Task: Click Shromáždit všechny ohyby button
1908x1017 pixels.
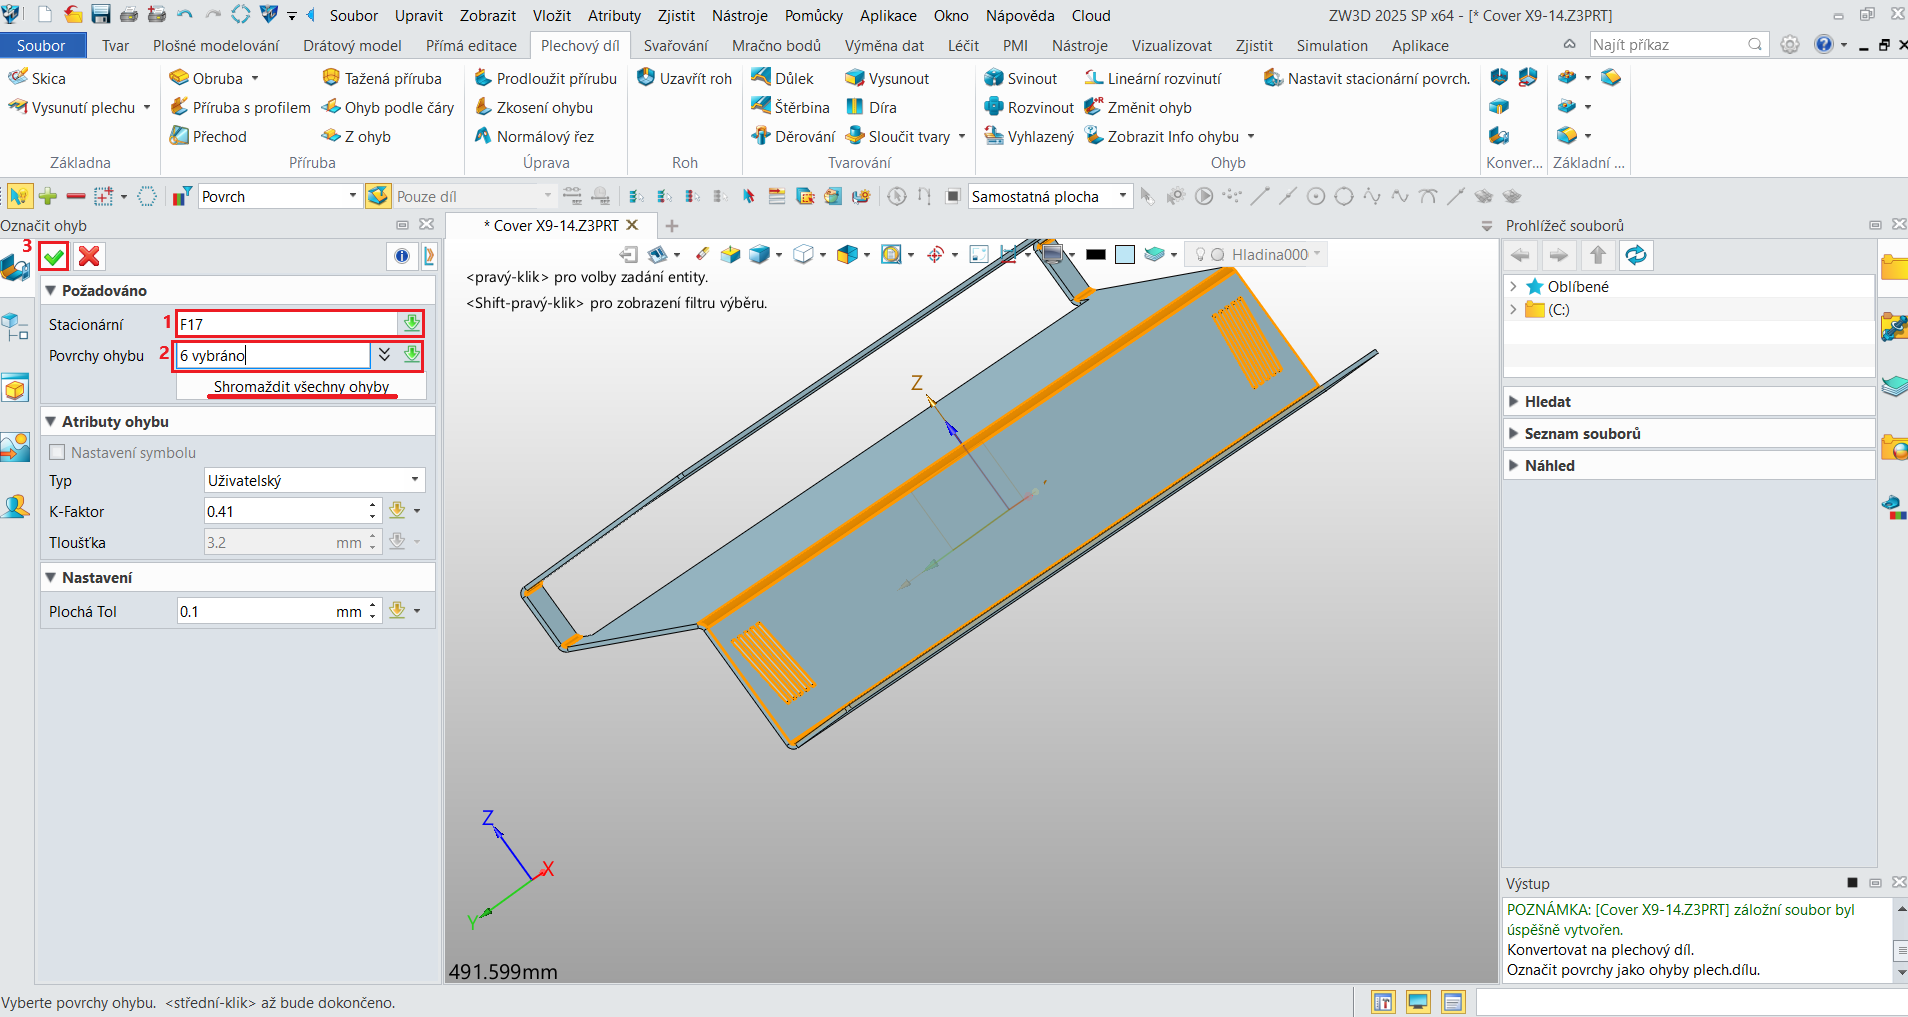Action: (301, 386)
